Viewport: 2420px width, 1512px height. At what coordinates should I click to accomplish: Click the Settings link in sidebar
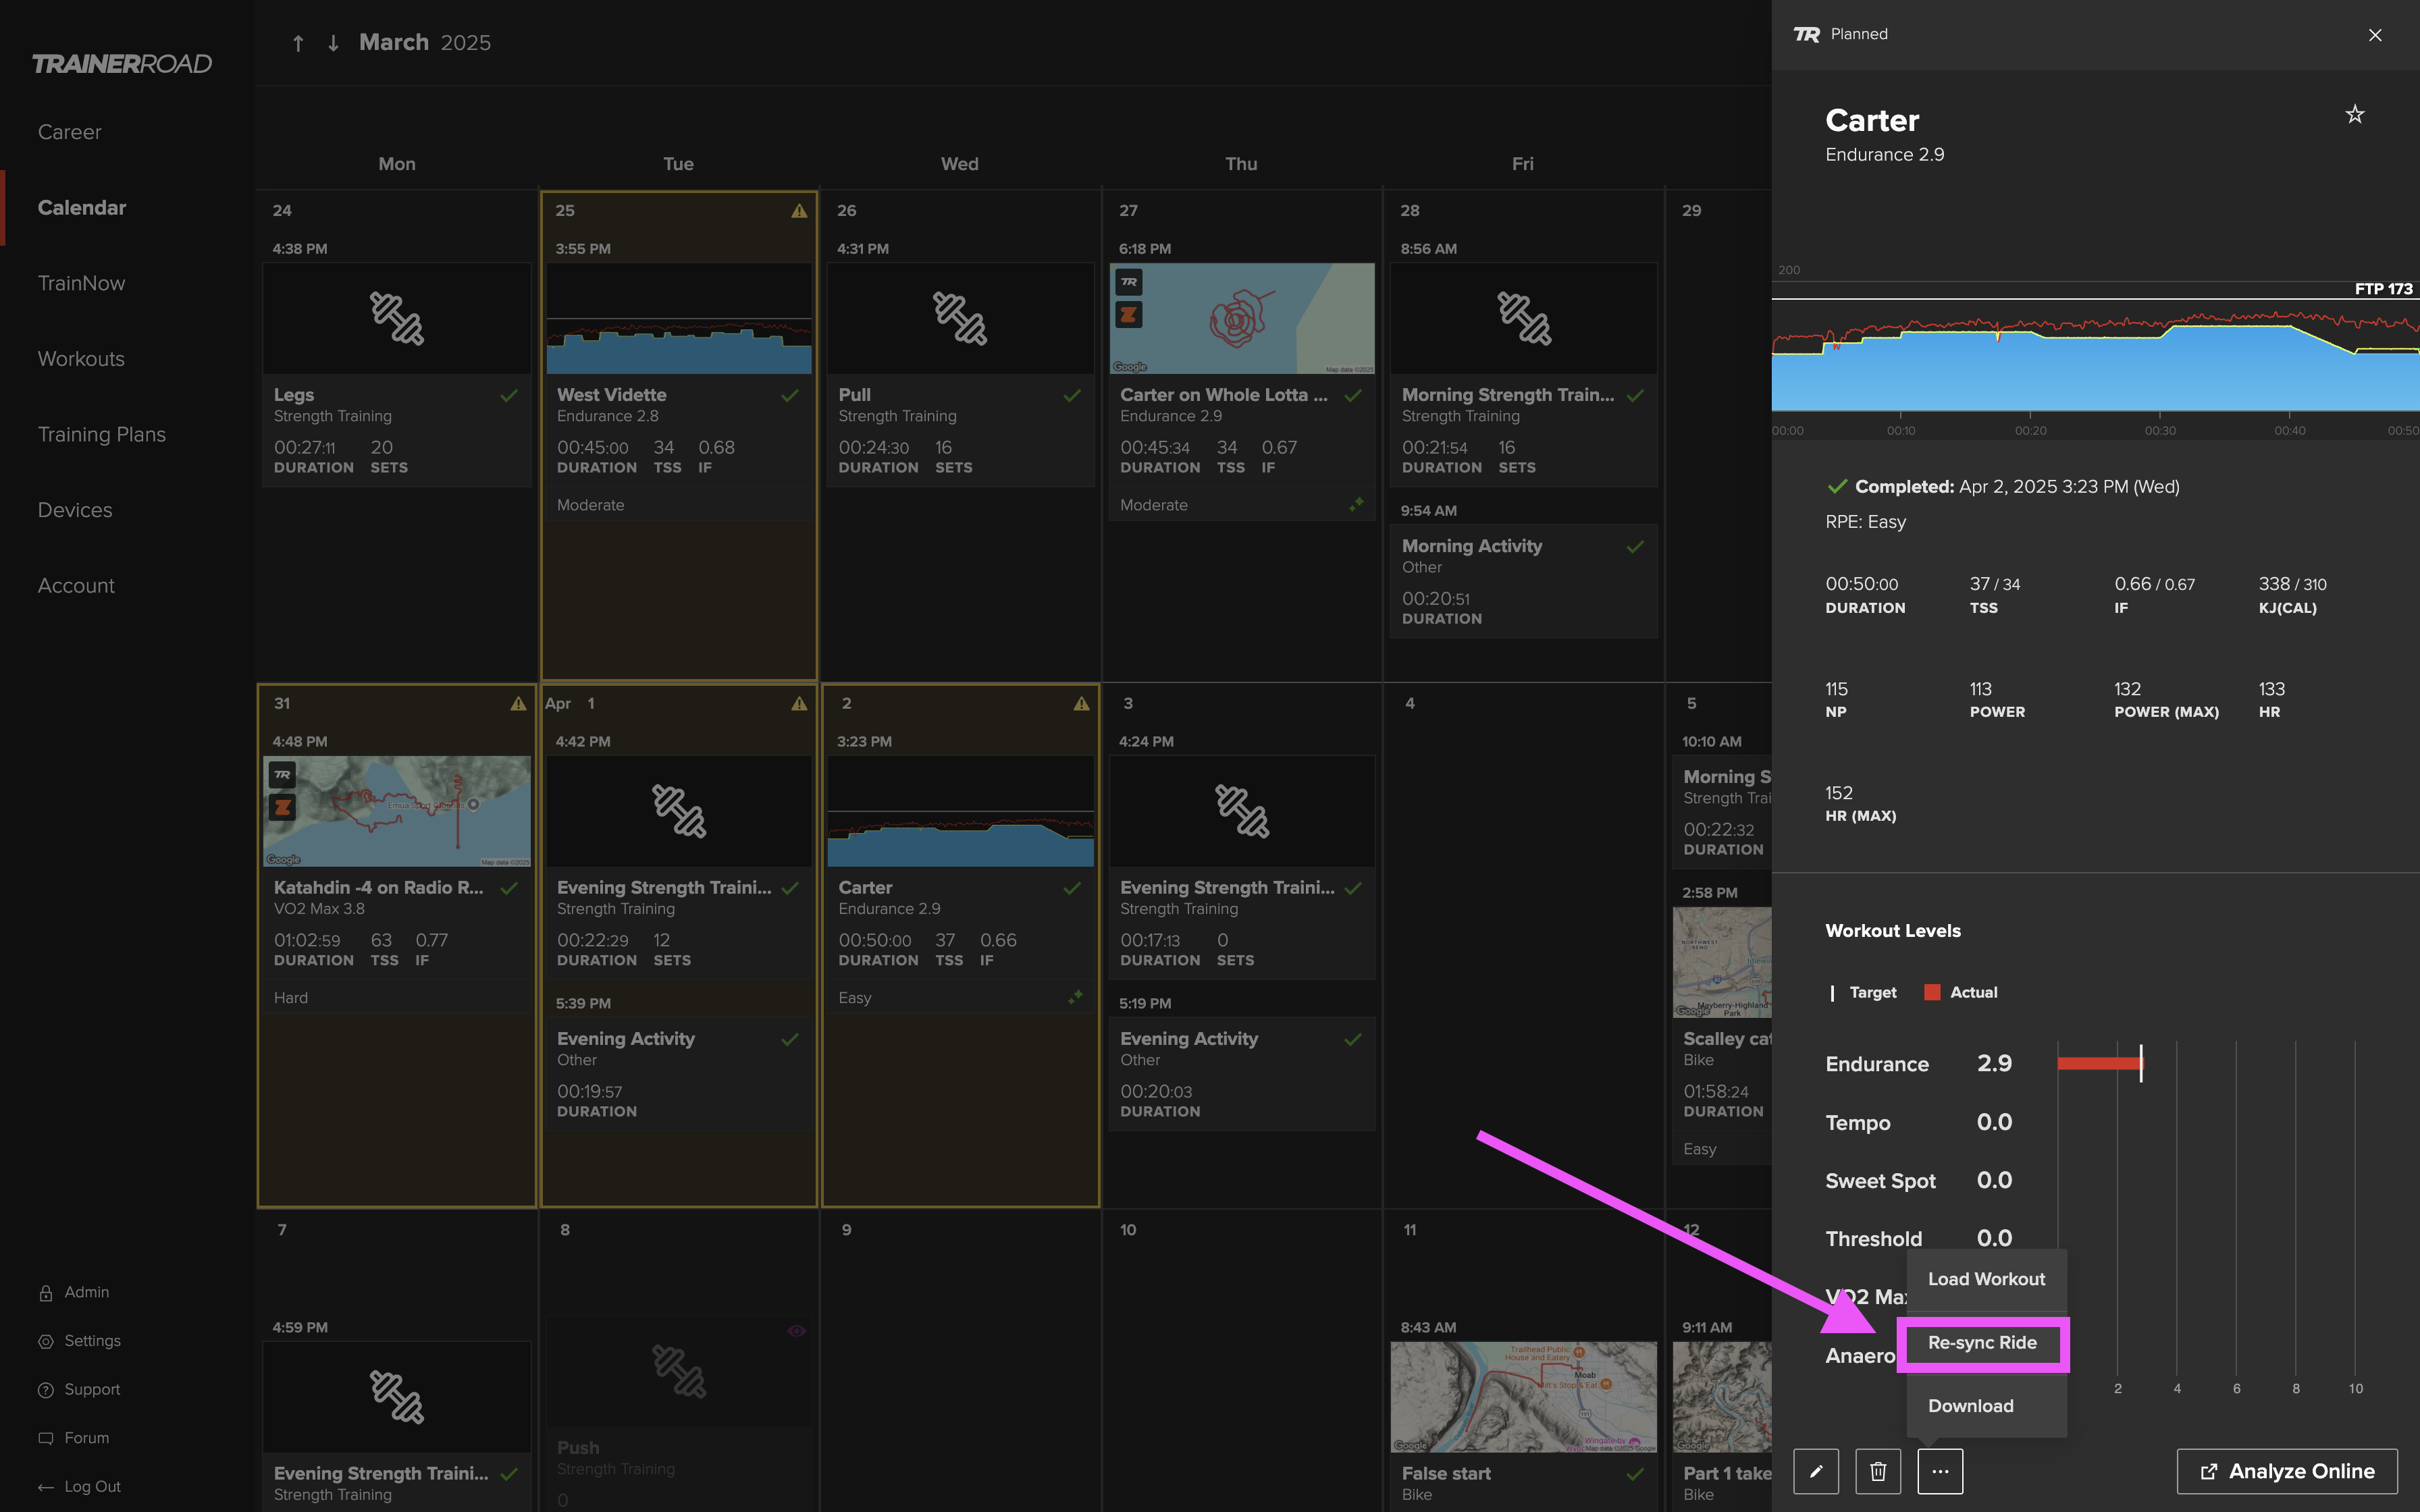click(92, 1341)
